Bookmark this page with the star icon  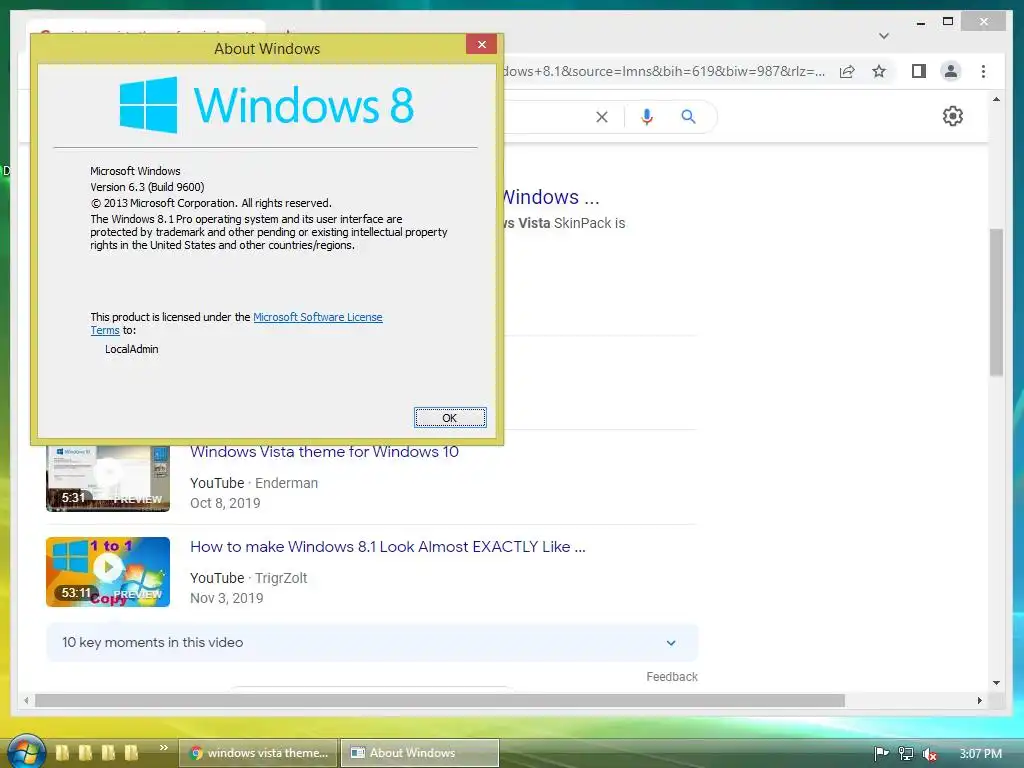(x=879, y=71)
